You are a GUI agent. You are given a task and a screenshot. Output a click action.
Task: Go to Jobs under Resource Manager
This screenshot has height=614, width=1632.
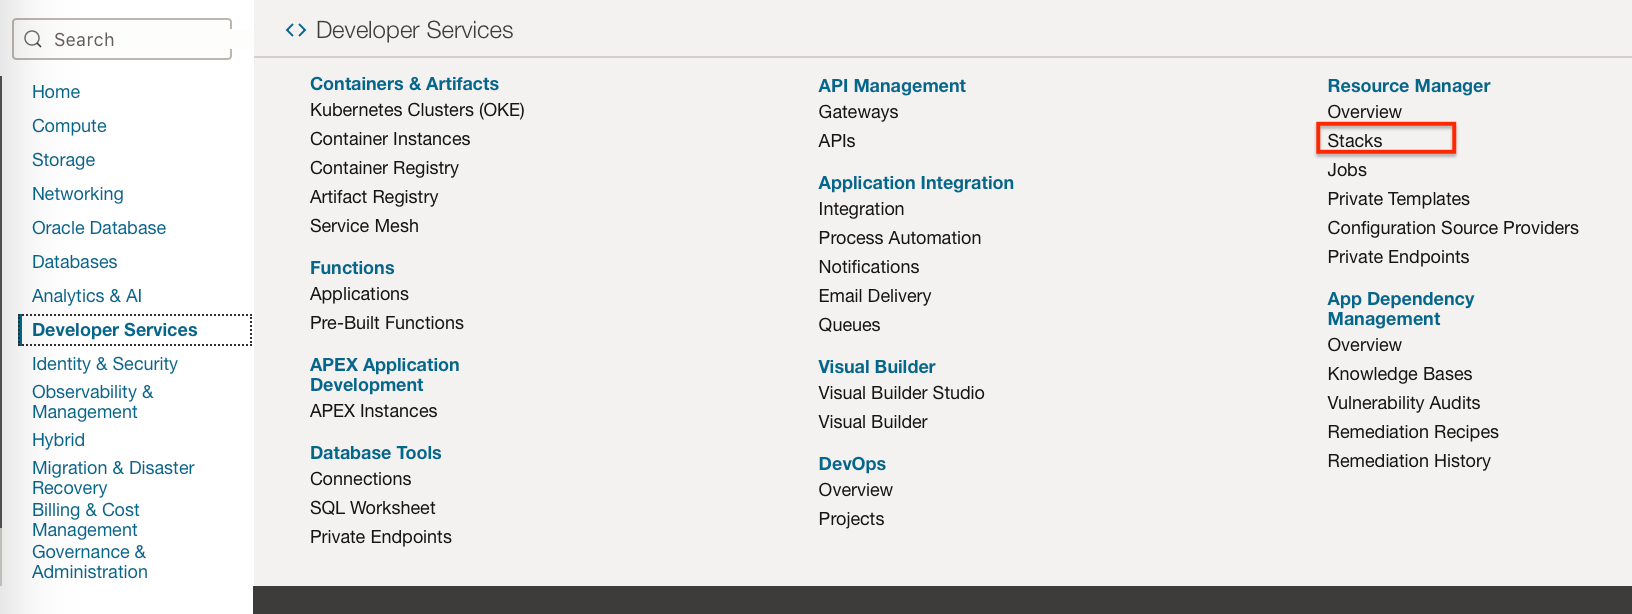[x=1346, y=170]
